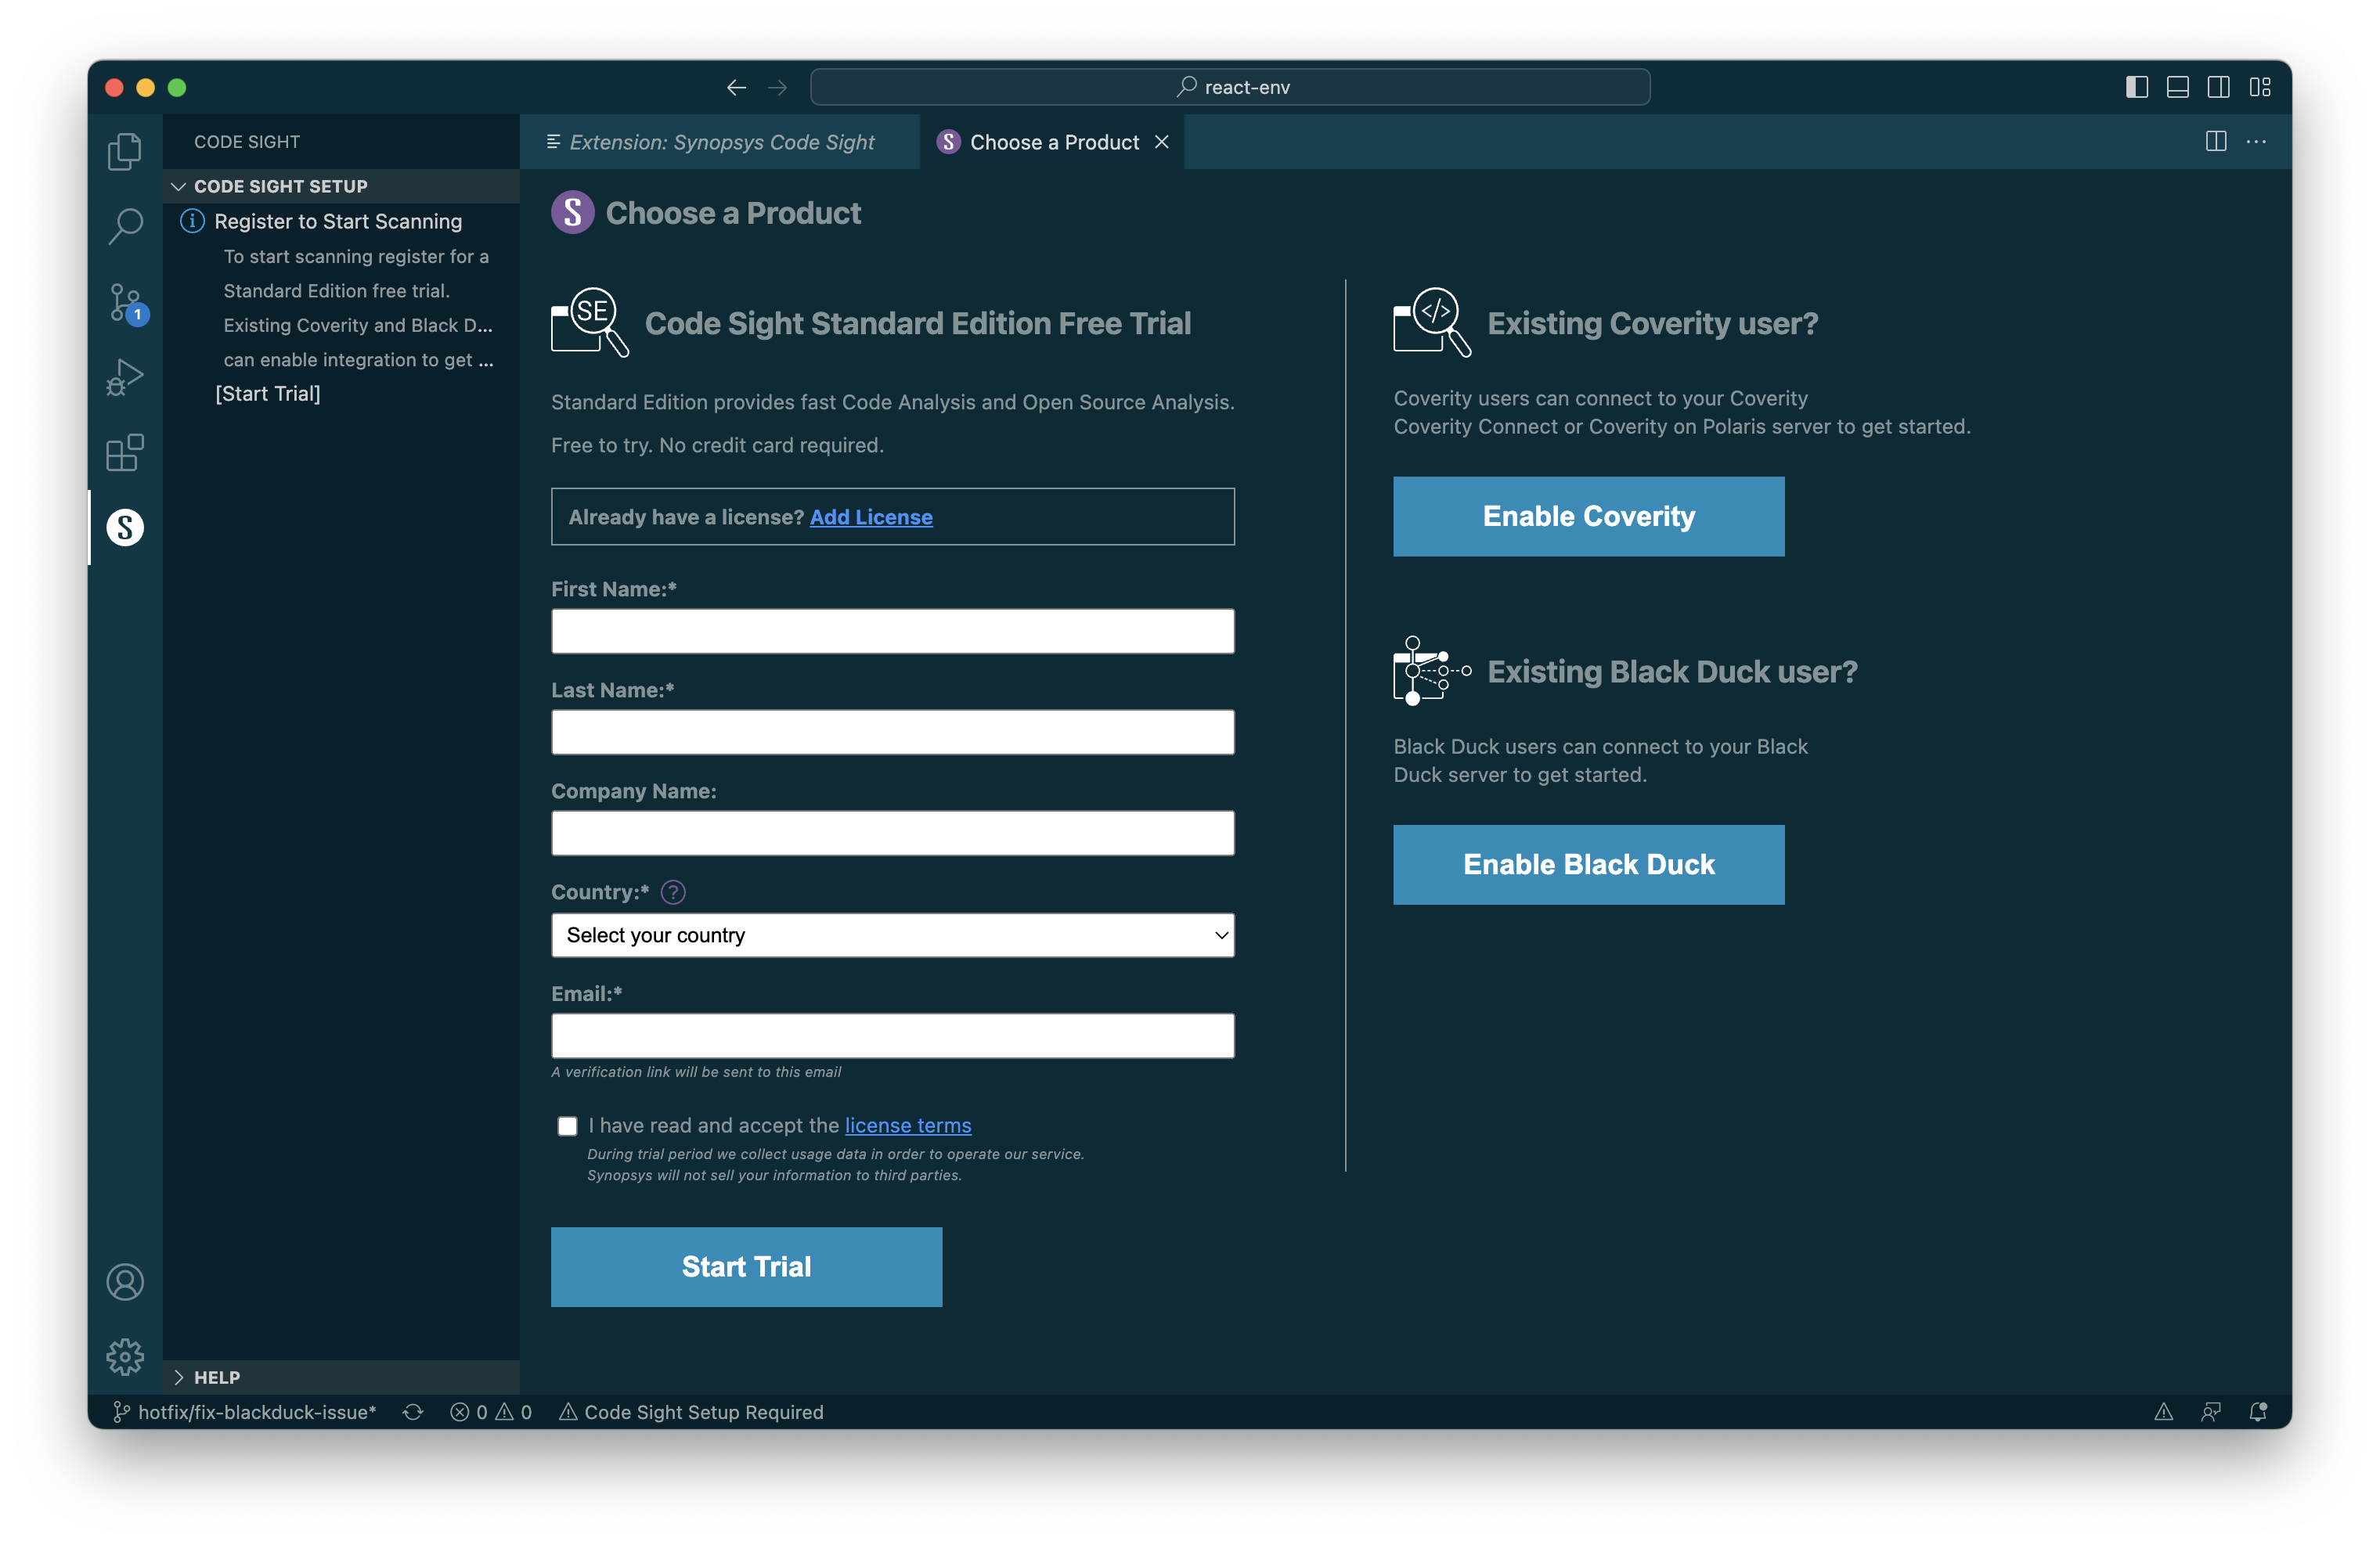The width and height of the screenshot is (2380, 1545).
Task: Click the sync changes icon in status bar
Action: (x=413, y=1411)
